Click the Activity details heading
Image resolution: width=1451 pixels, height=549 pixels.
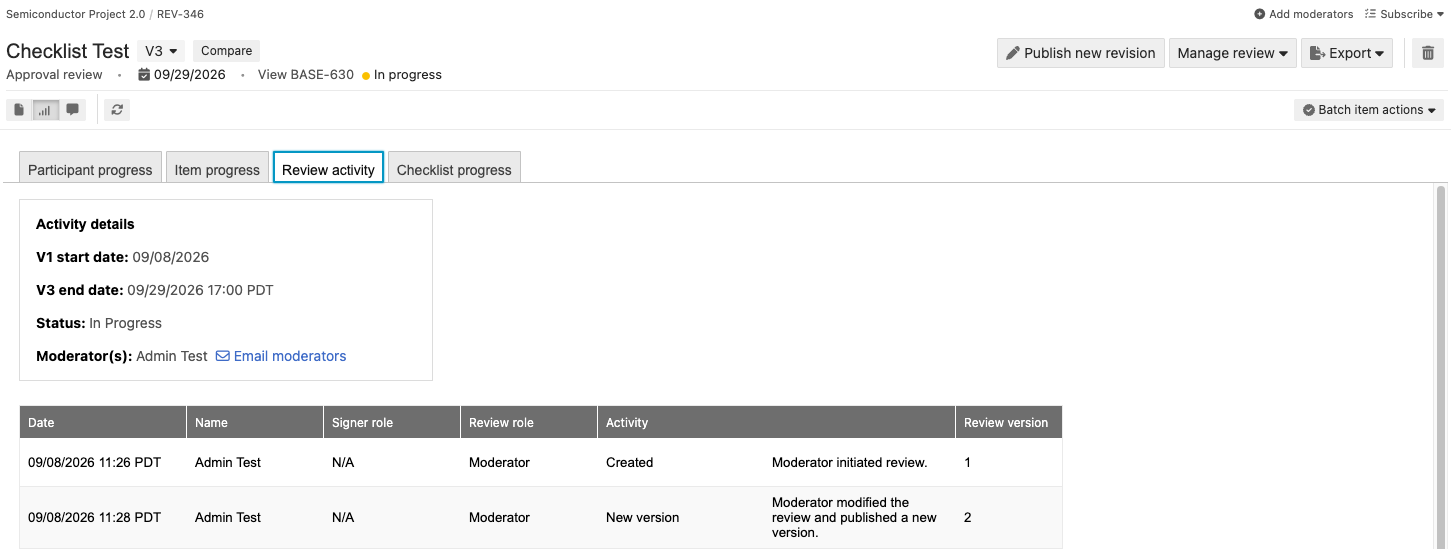point(85,224)
